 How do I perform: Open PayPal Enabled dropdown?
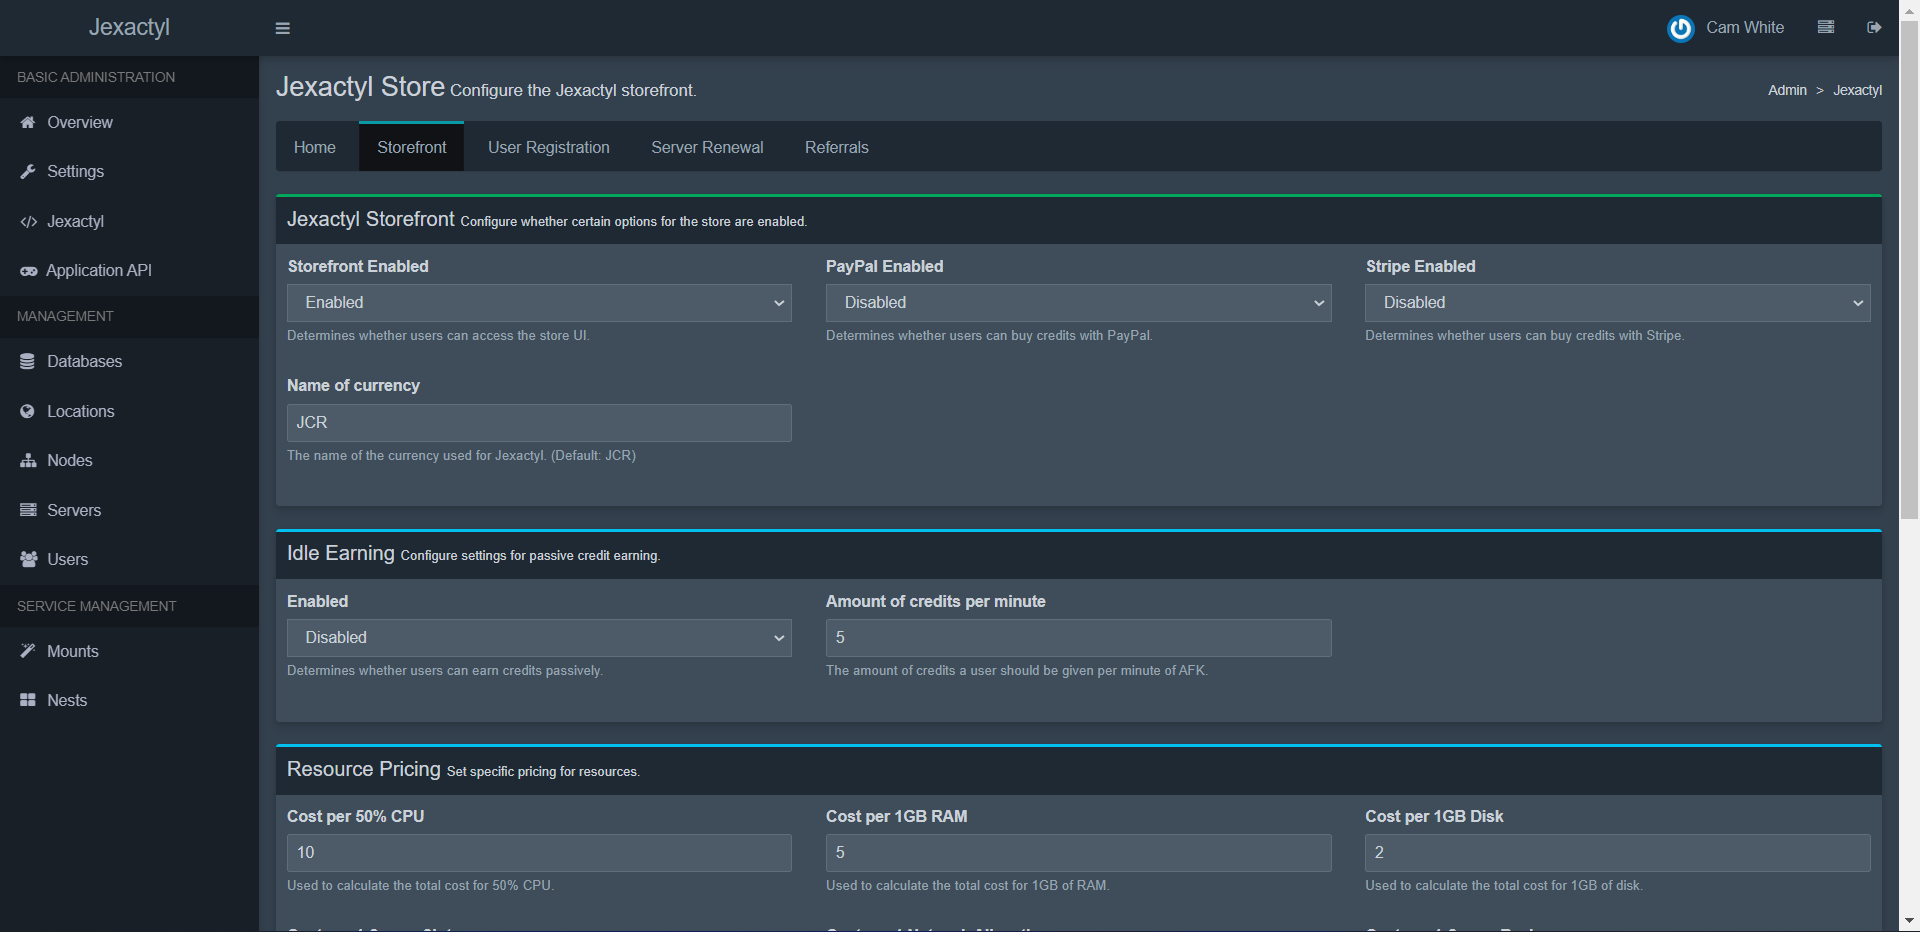click(1078, 303)
